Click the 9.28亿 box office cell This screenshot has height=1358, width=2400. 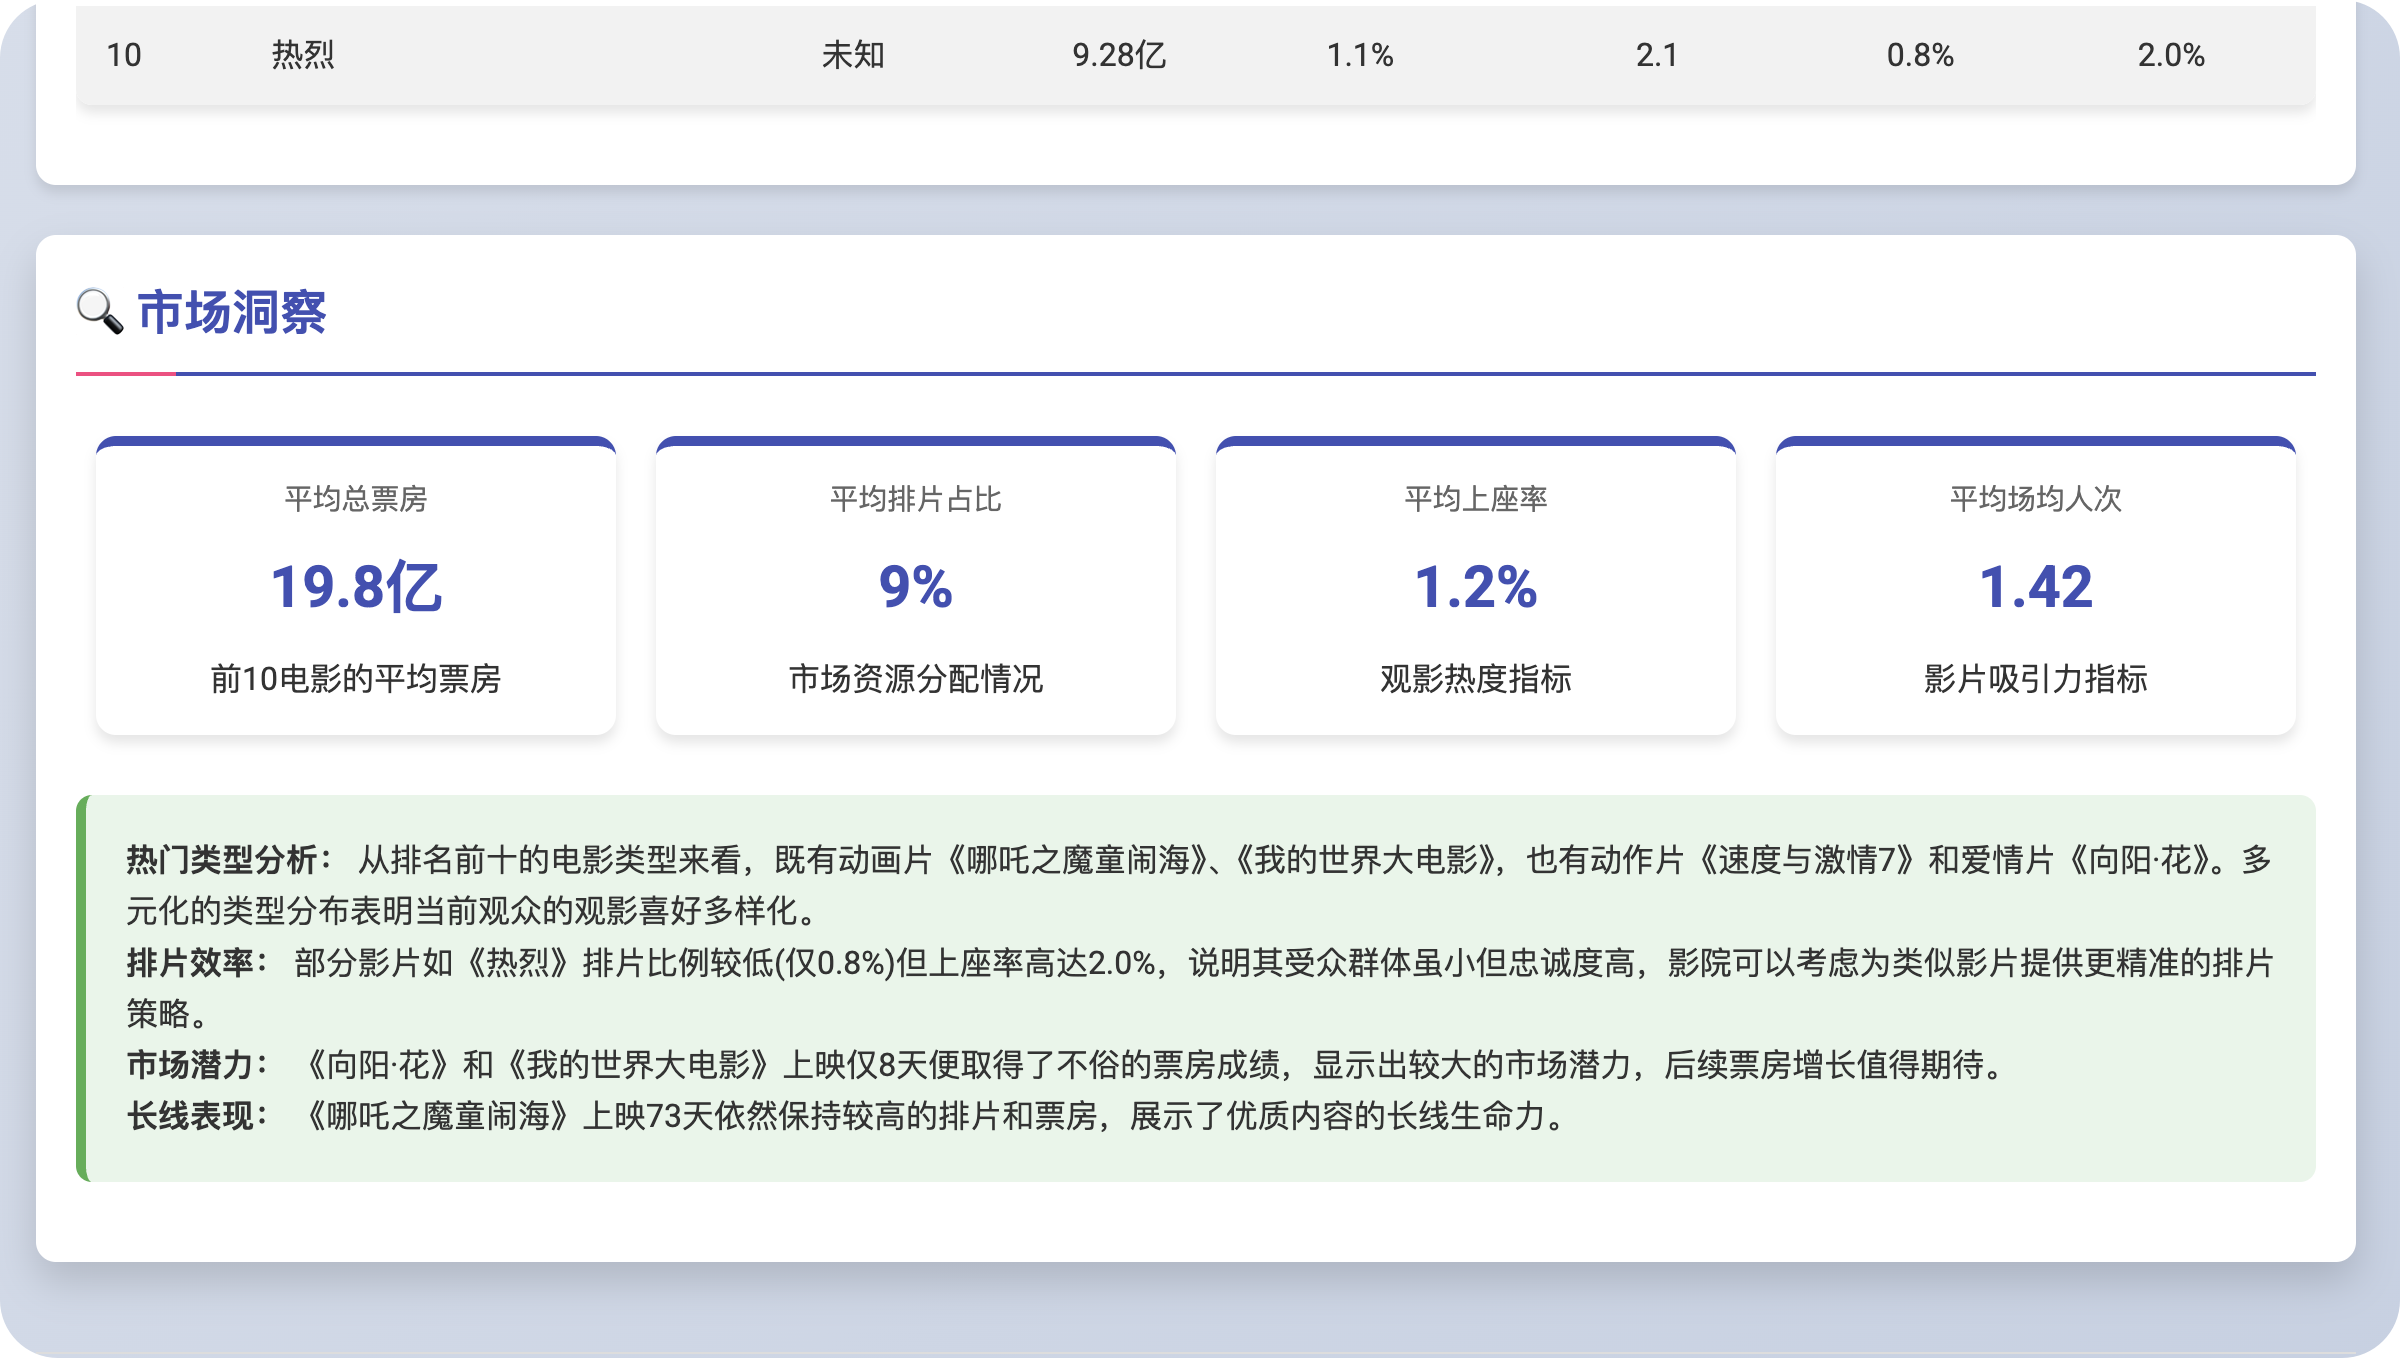(x=1119, y=55)
